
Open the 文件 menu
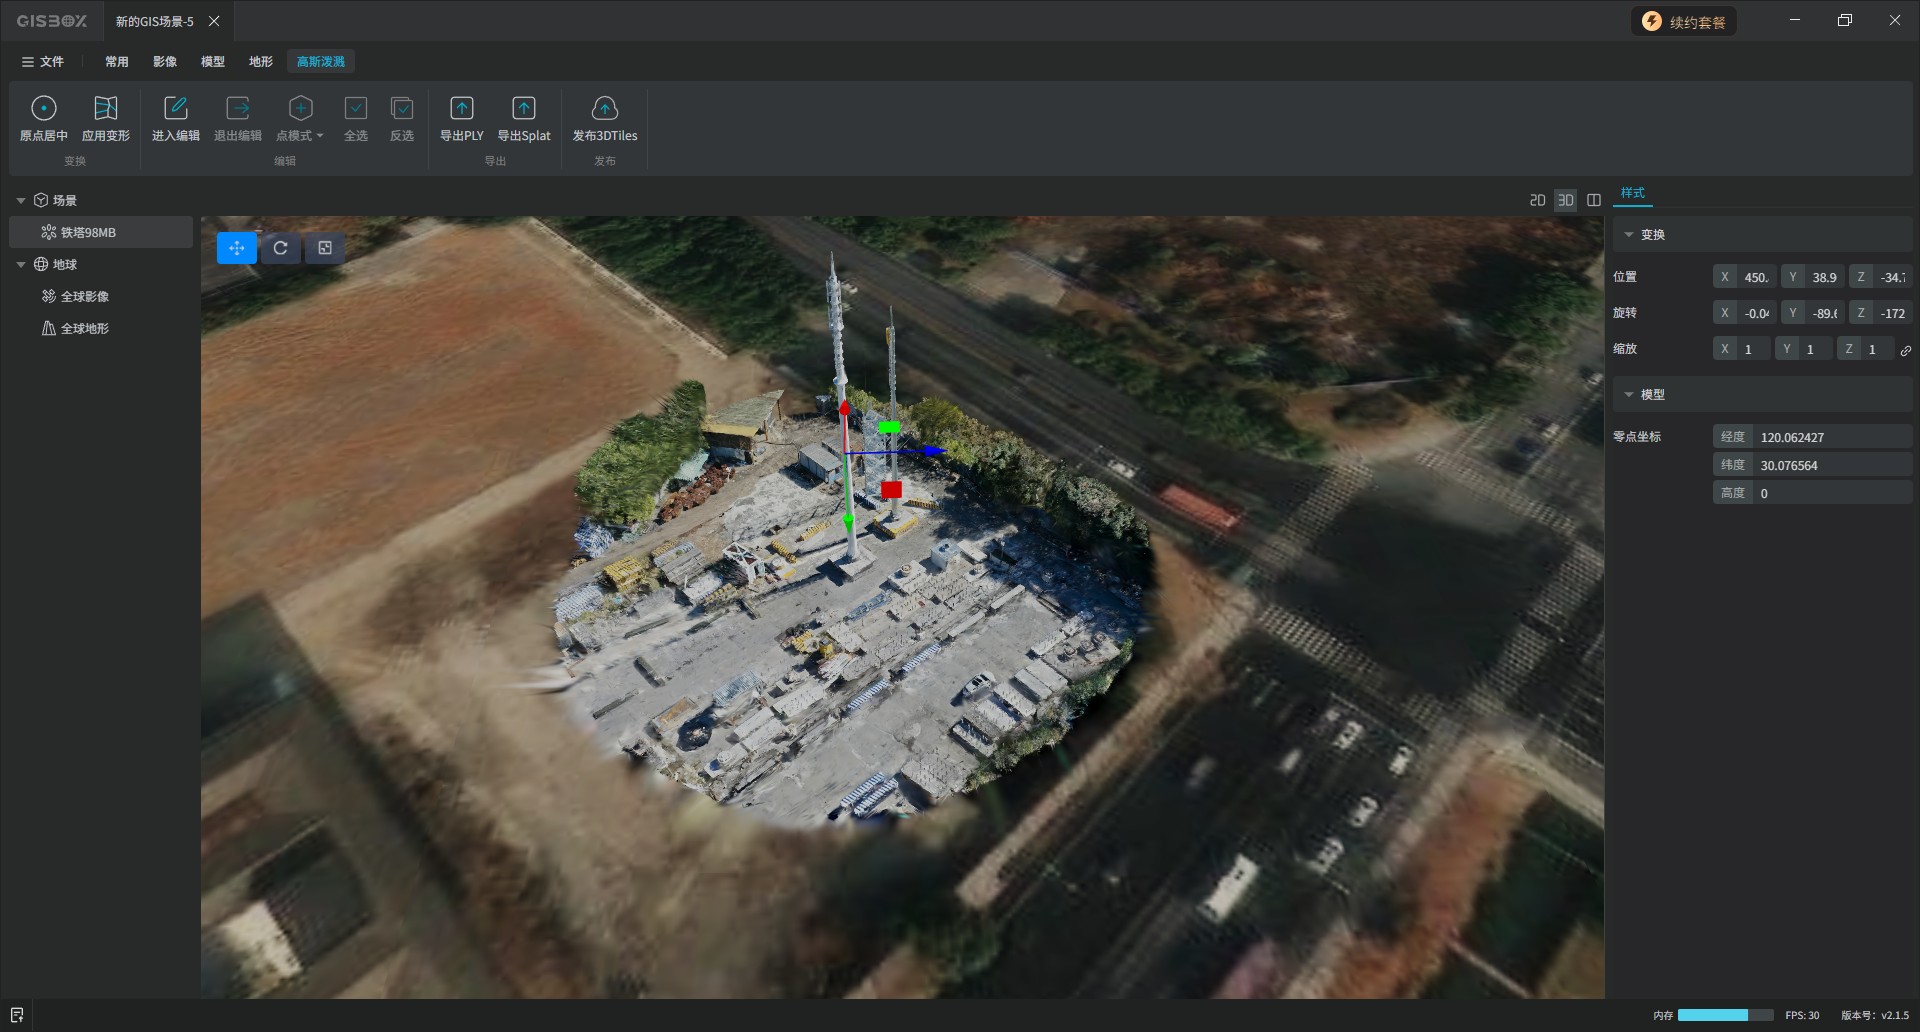tap(43, 62)
